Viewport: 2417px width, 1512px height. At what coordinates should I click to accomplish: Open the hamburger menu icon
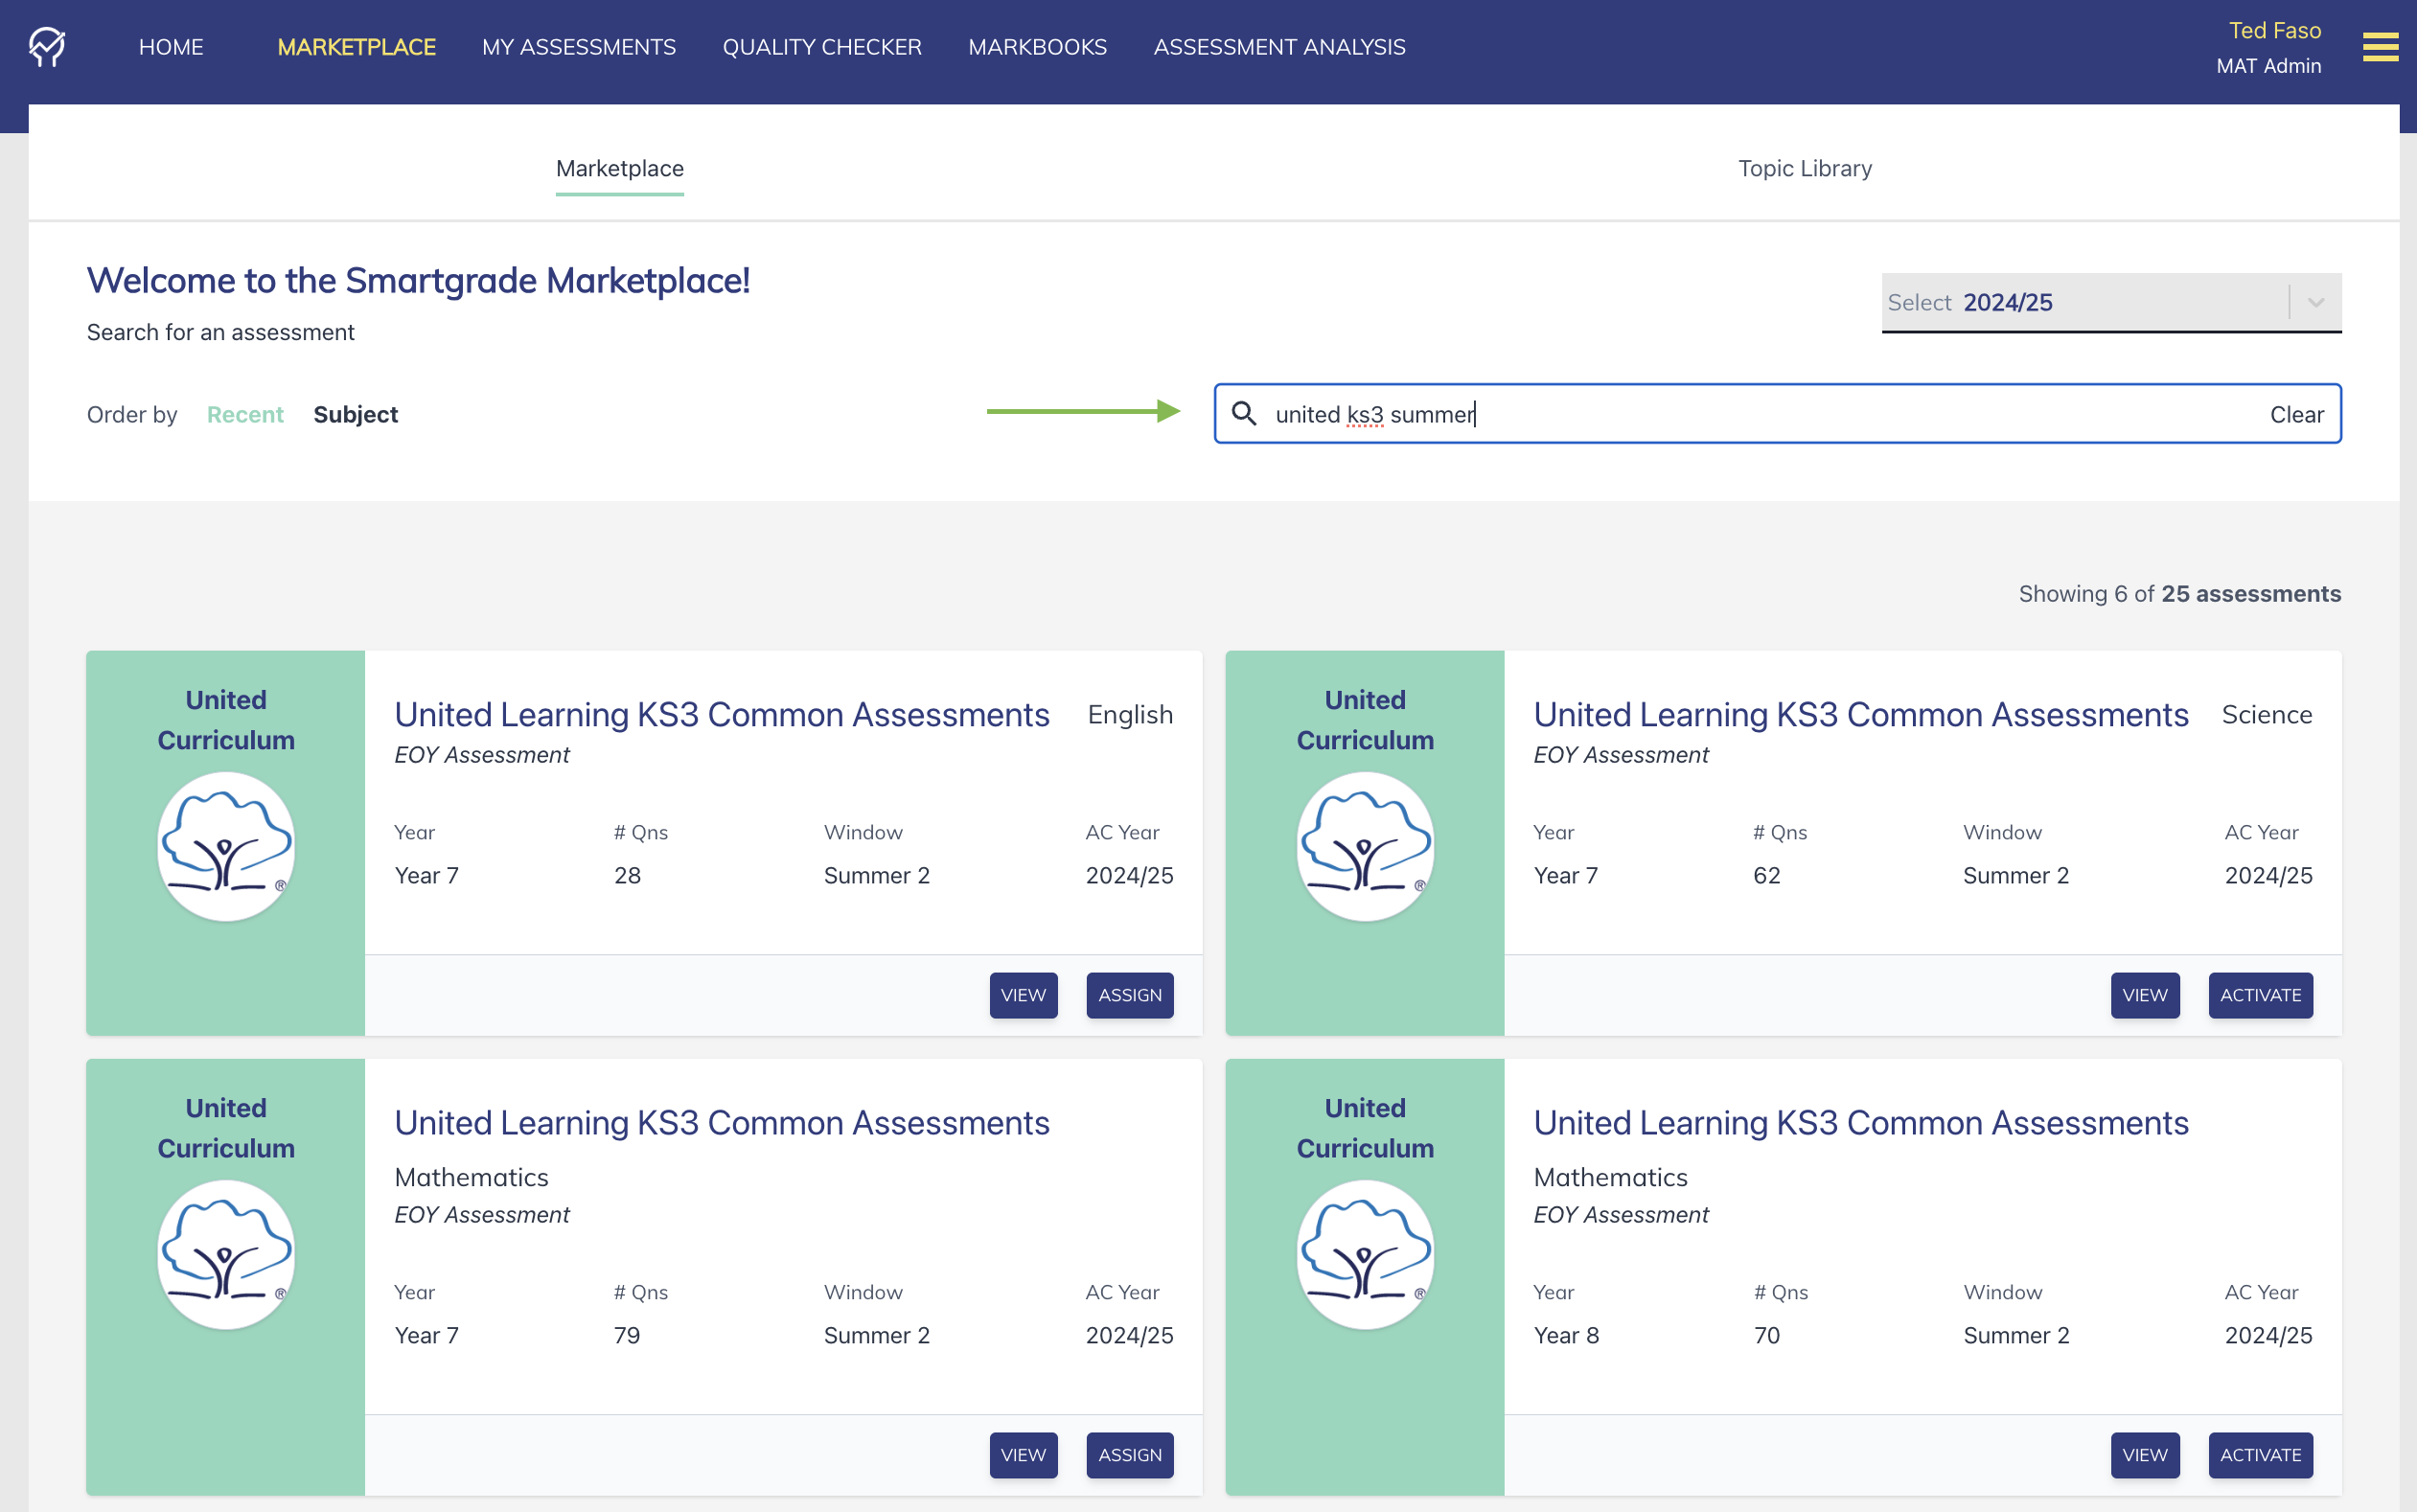point(2380,47)
